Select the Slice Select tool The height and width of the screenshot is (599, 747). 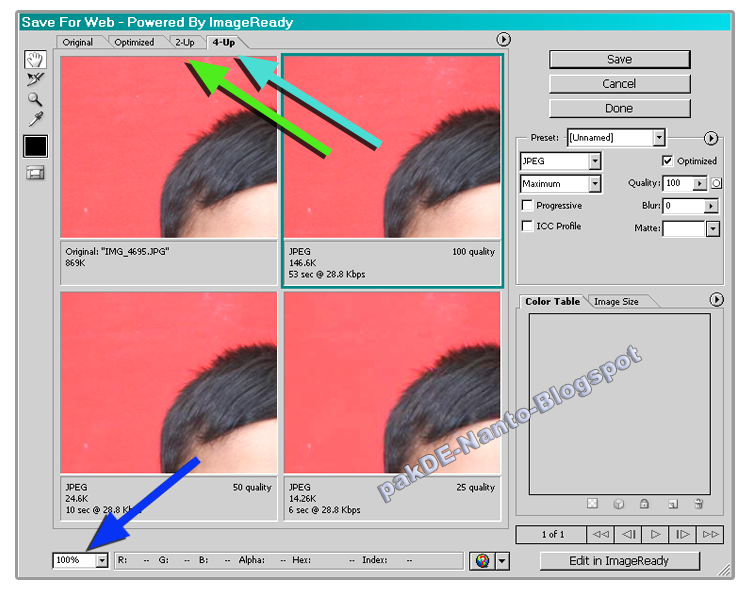point(35,79)
